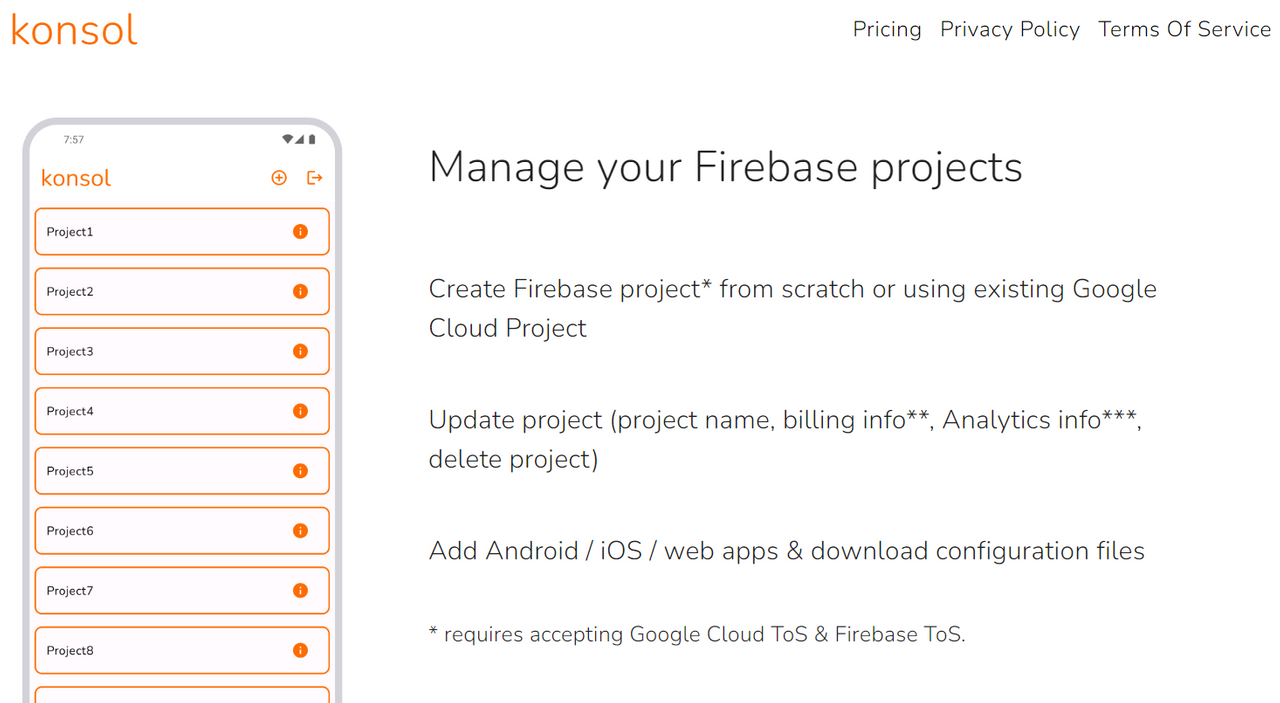Tap the info icon for Project3

[300, 351]
